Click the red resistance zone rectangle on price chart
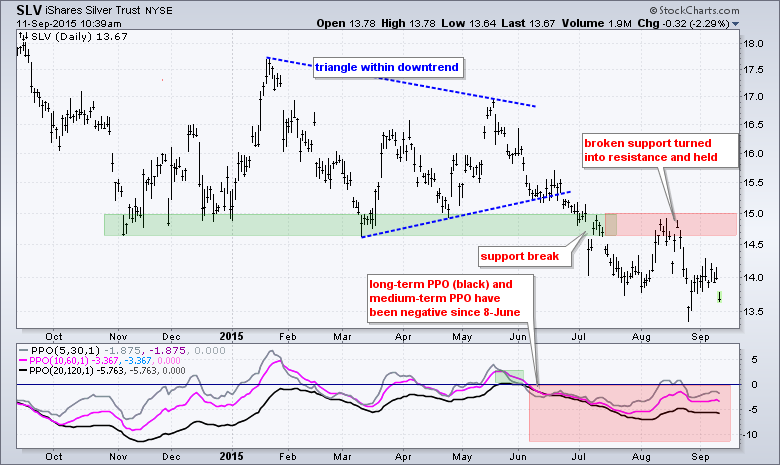The width and height of the screenshot is (780, 465). tap(671, 225)
